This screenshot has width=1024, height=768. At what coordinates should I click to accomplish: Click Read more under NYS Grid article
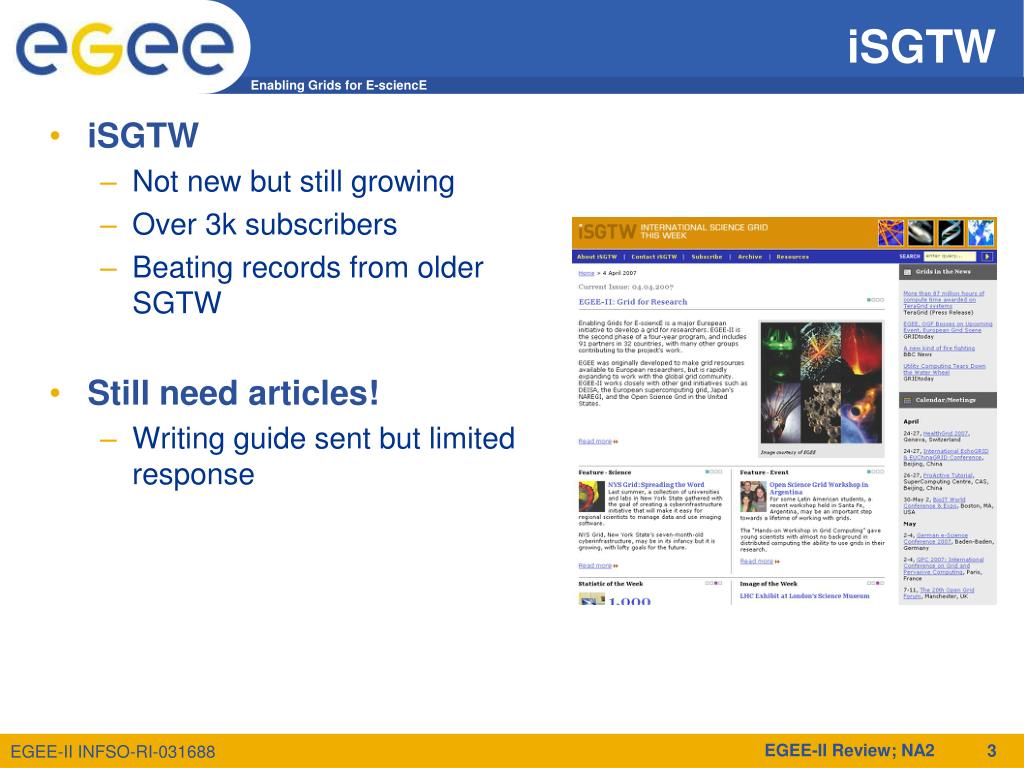pos(595,566)
